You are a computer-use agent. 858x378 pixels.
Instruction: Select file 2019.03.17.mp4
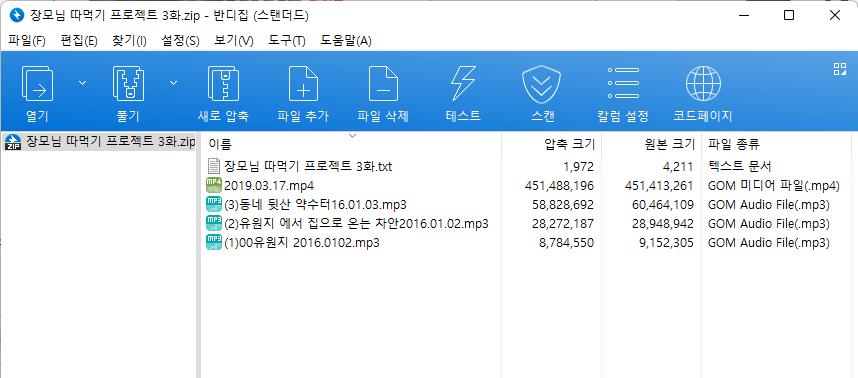pyautogui.click(x=269, y=185)
